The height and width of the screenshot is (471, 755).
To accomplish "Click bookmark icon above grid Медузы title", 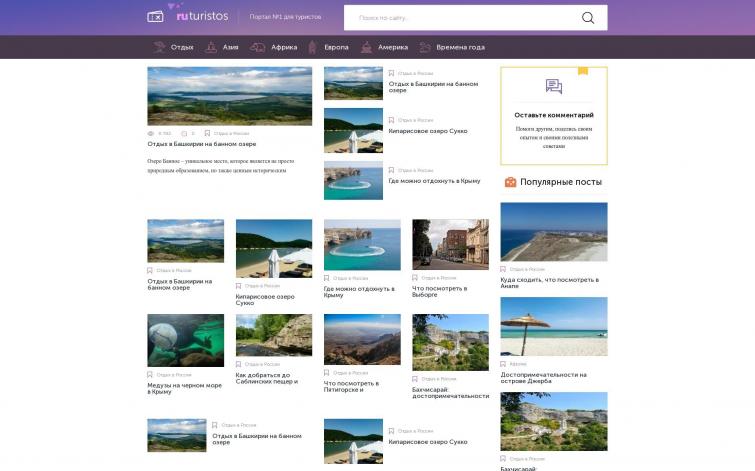I will point(150,375).
